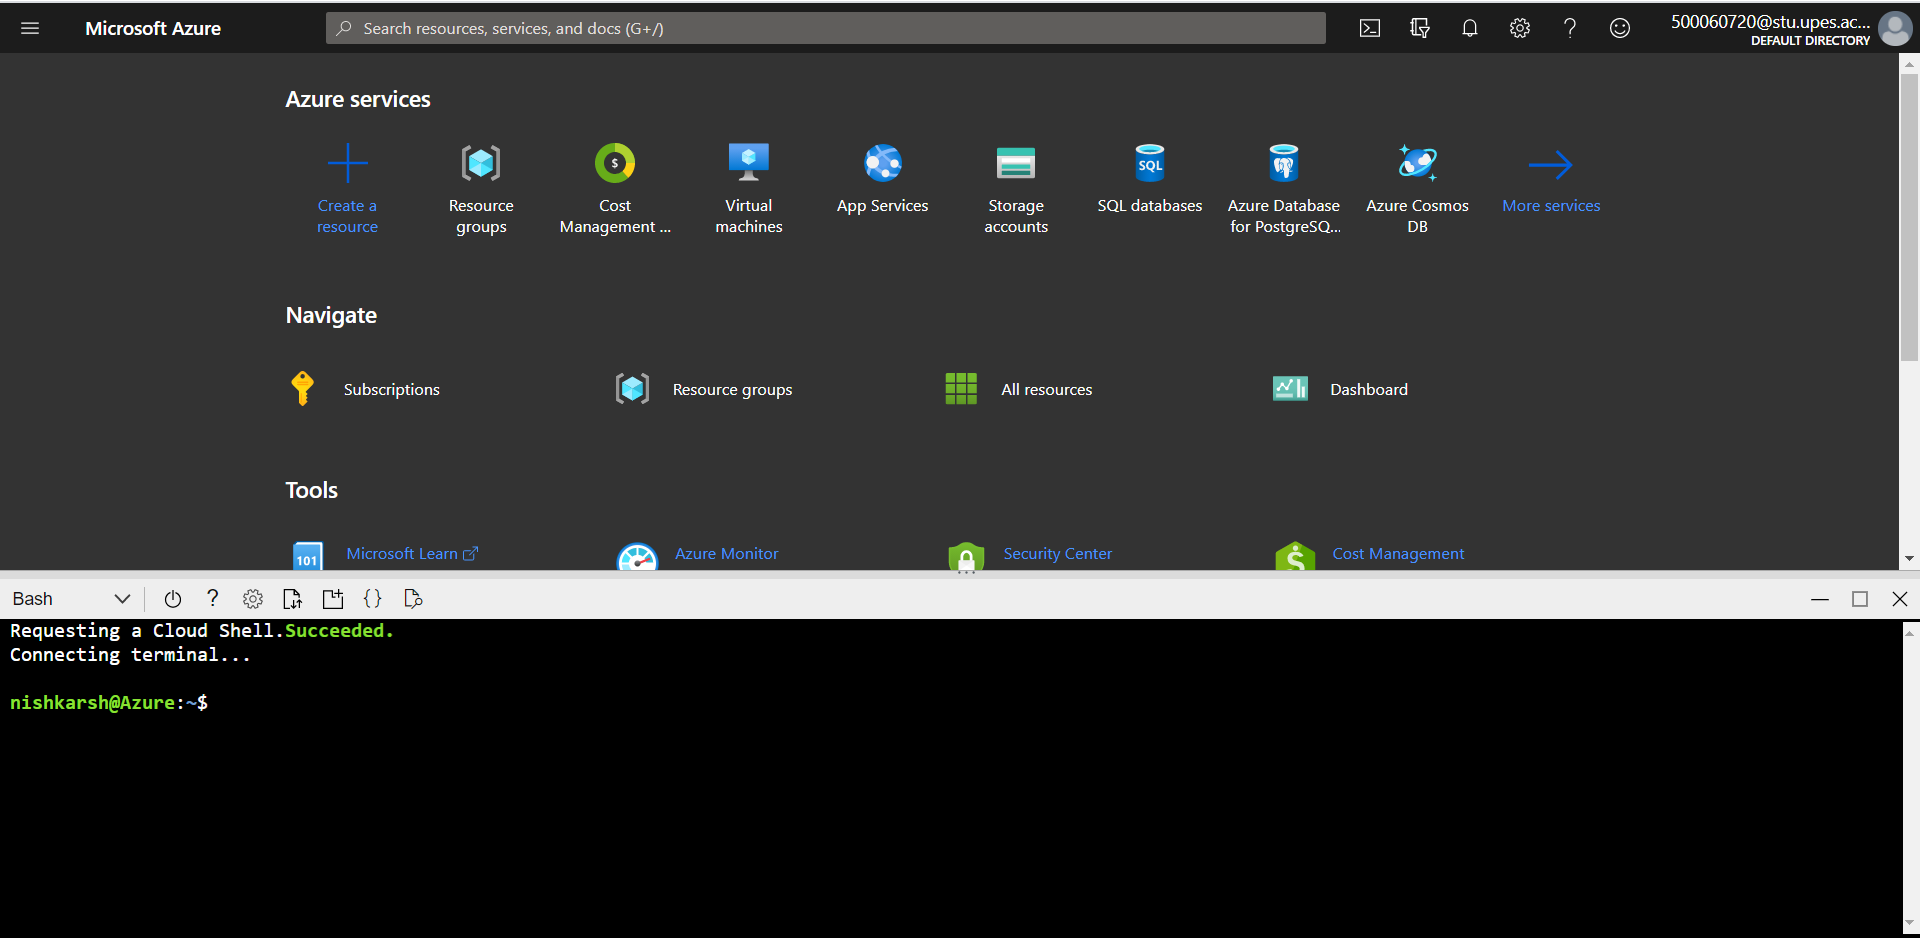Click the Cloud Shell terminal scrollbar
This screenshot has width=1920, height=938.
pos(1910,778)
